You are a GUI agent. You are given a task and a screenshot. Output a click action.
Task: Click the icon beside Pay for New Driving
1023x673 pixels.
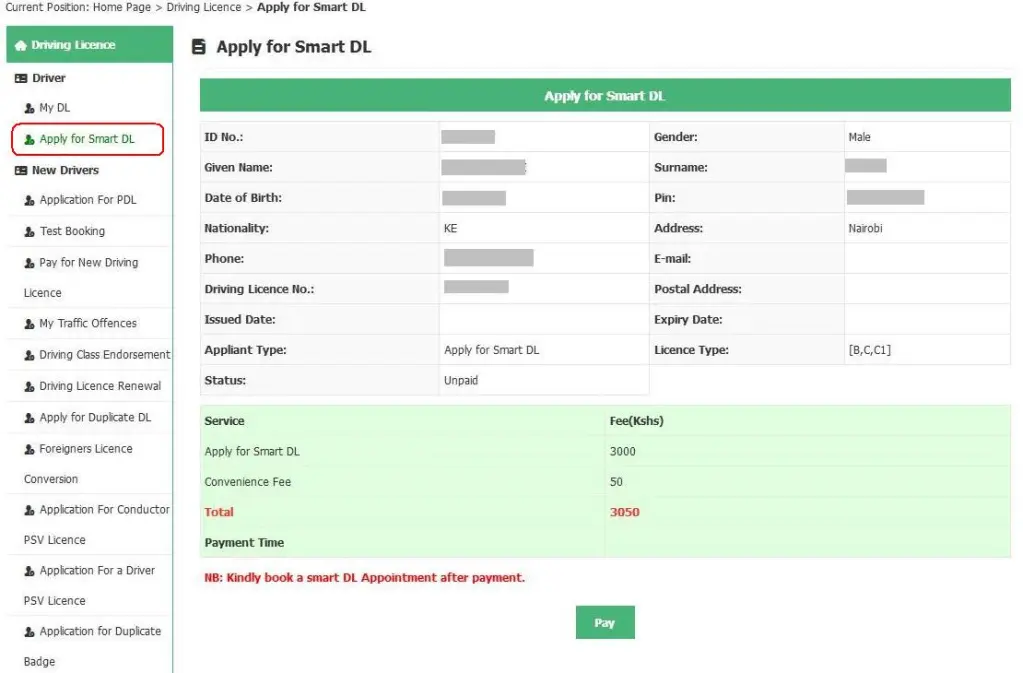(29, 263)
